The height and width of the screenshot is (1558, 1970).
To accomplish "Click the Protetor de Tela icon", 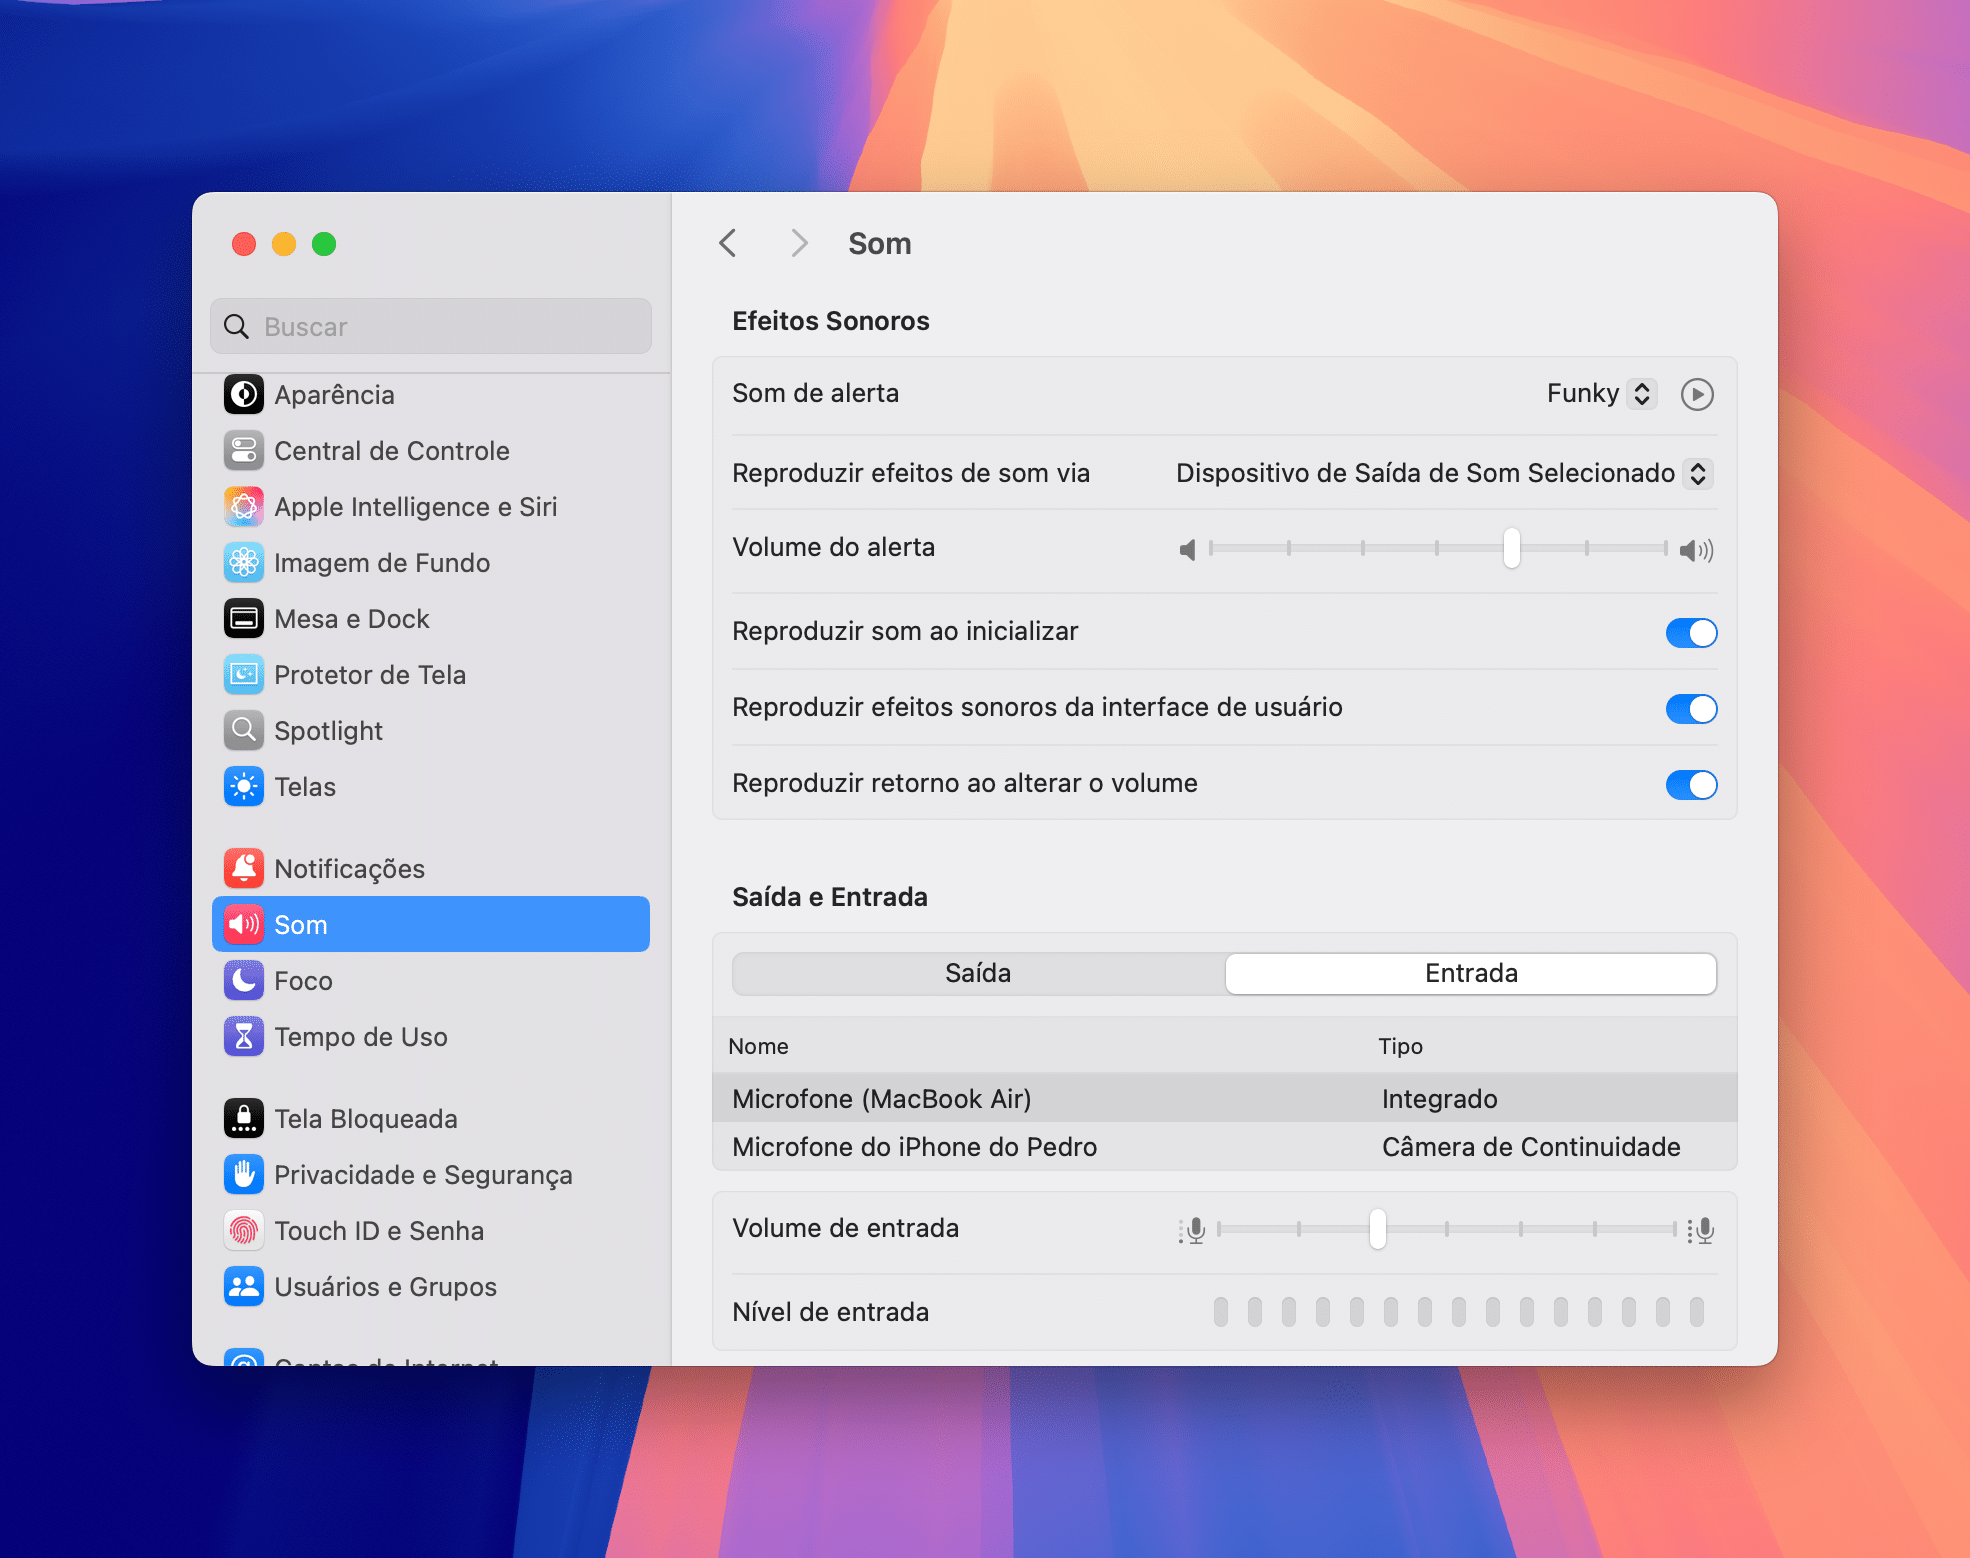I will point(244,675).
